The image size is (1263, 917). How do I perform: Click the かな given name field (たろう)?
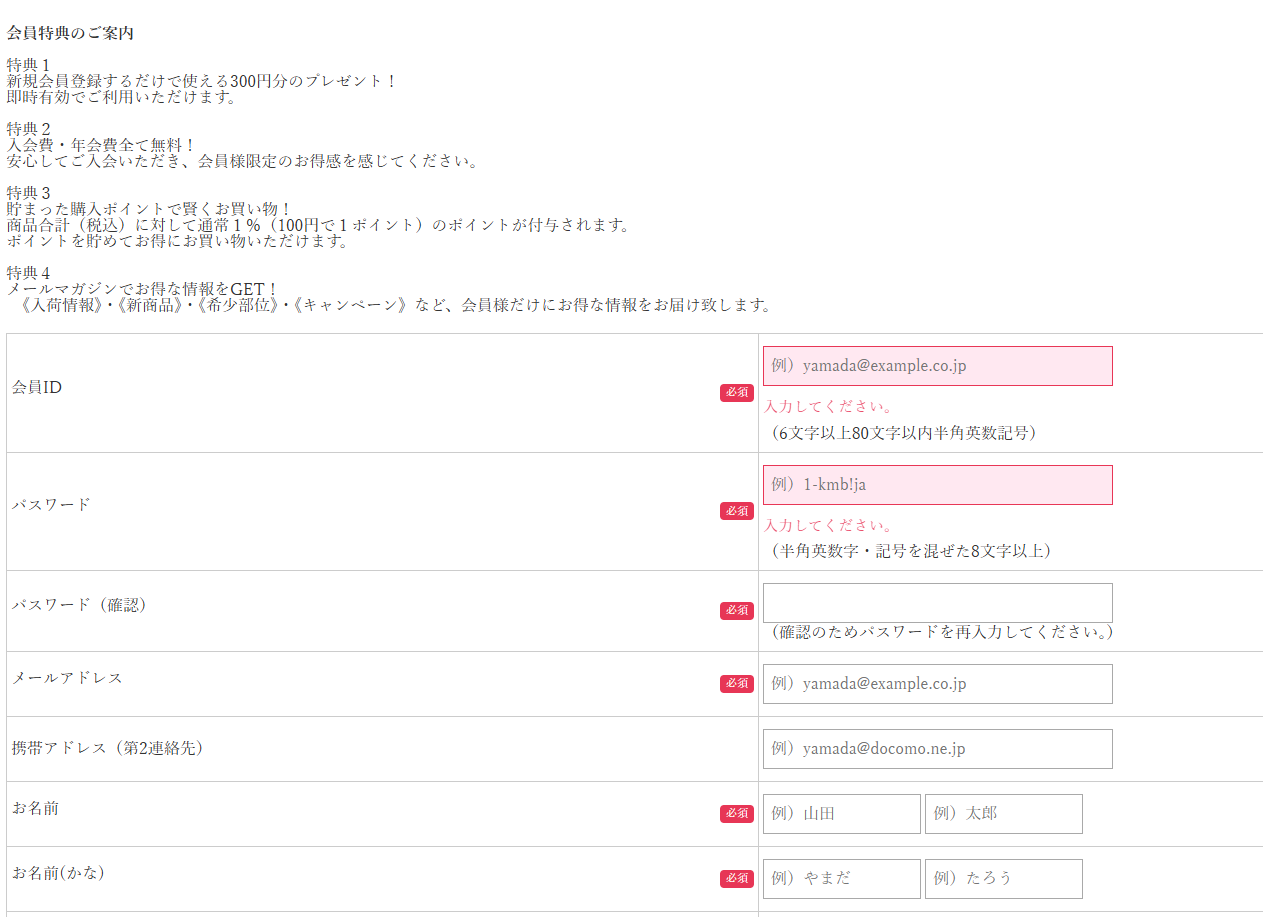tap(1003, 879)
